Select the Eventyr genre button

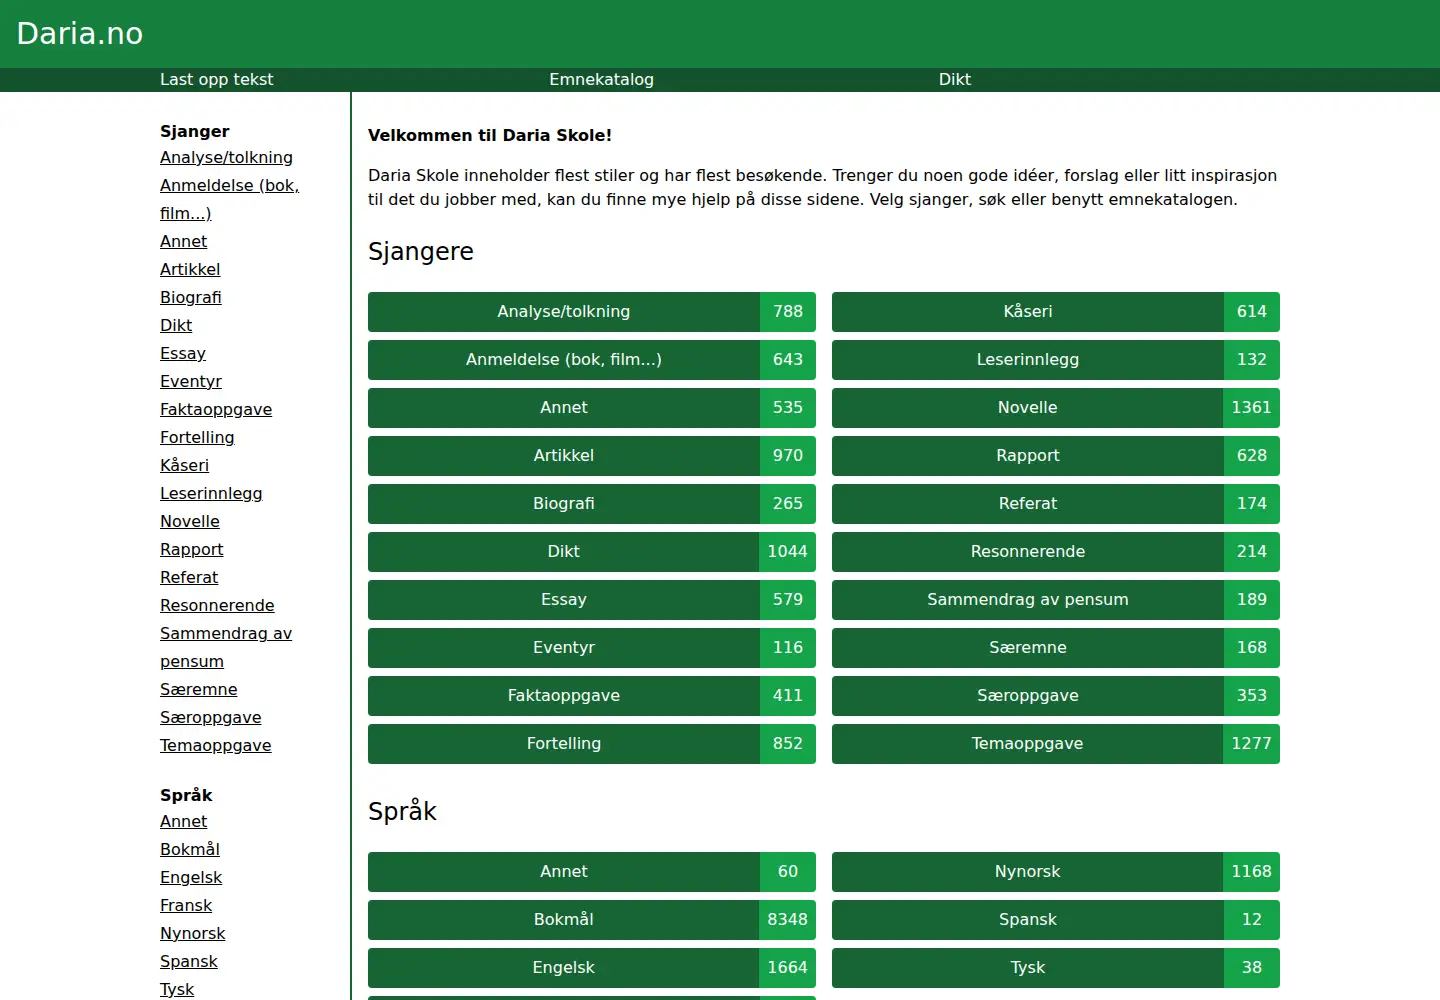(592, 648)
